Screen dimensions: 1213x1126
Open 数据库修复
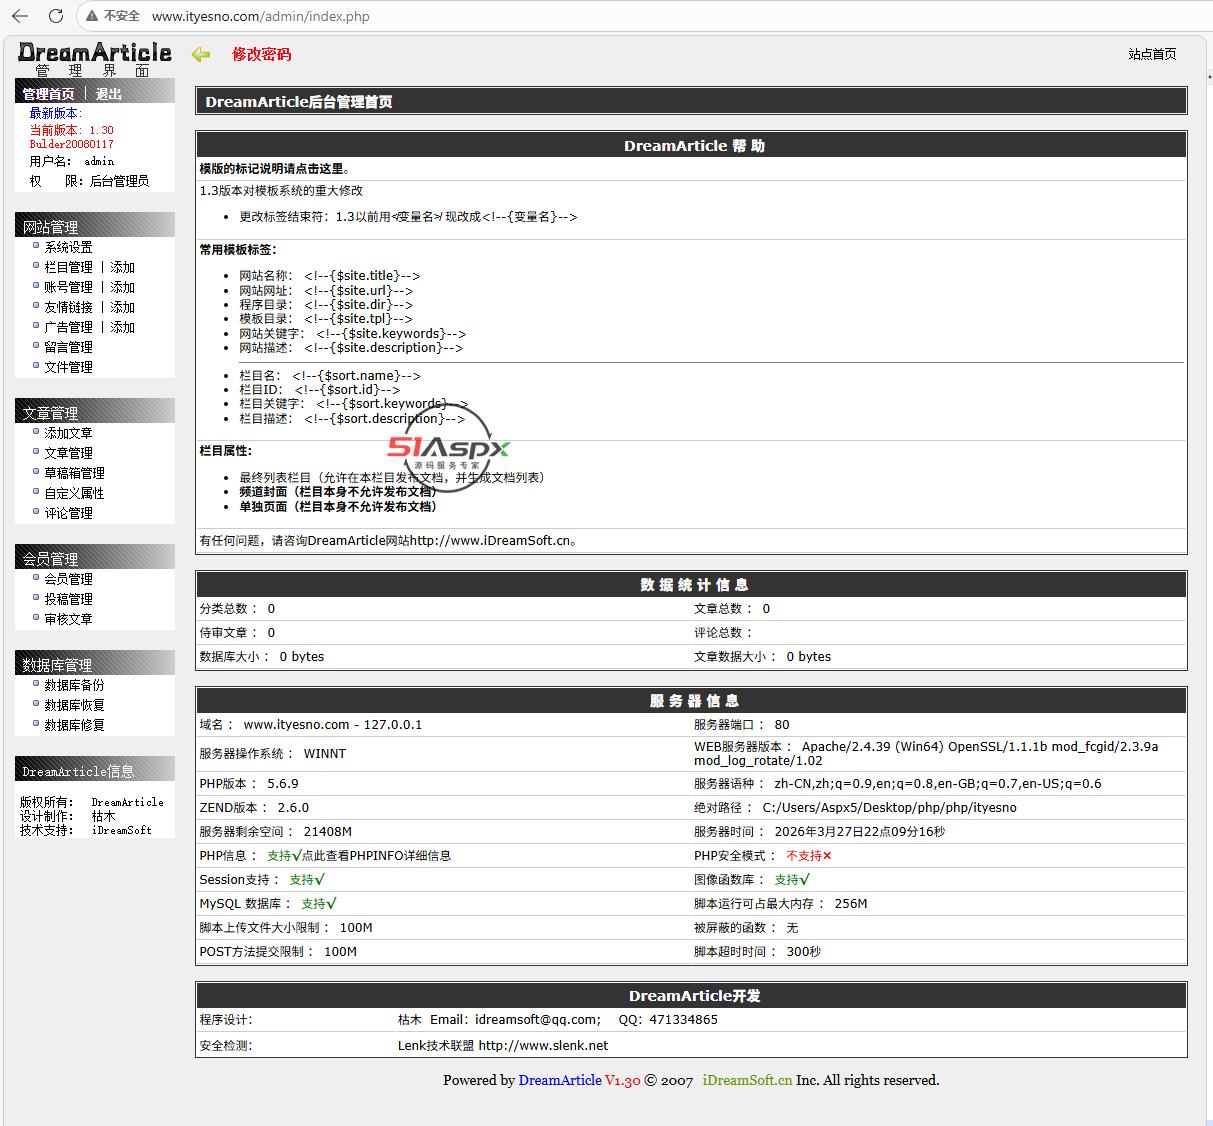tap(74, 725)
